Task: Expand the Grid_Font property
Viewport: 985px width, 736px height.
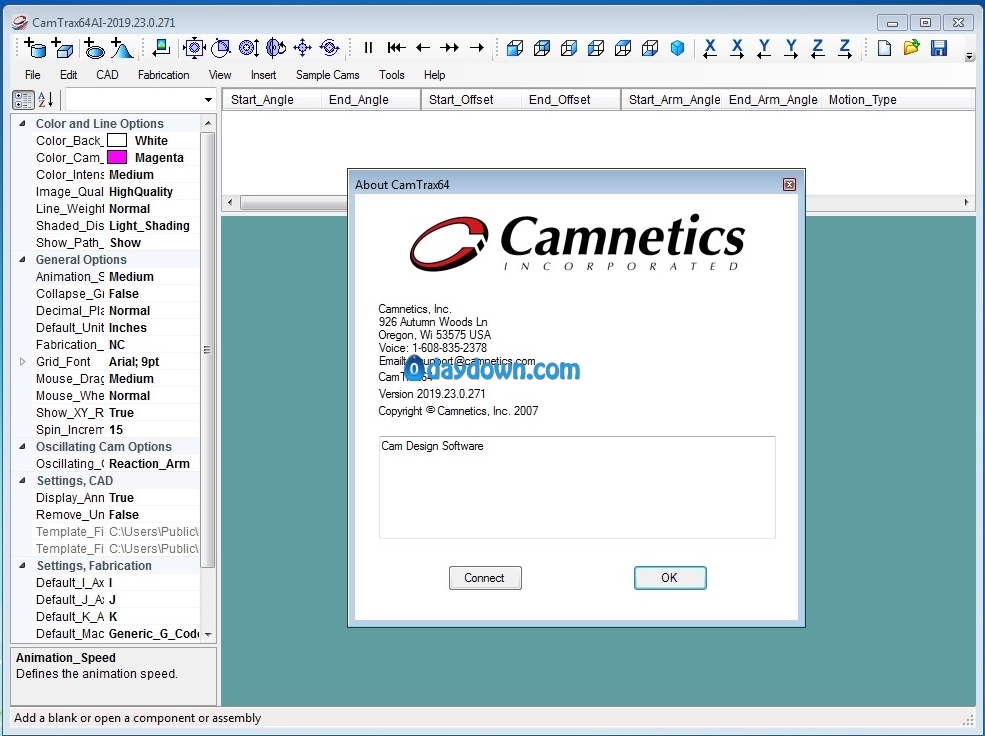Action: pyautogui.click(x=23, y=362)
